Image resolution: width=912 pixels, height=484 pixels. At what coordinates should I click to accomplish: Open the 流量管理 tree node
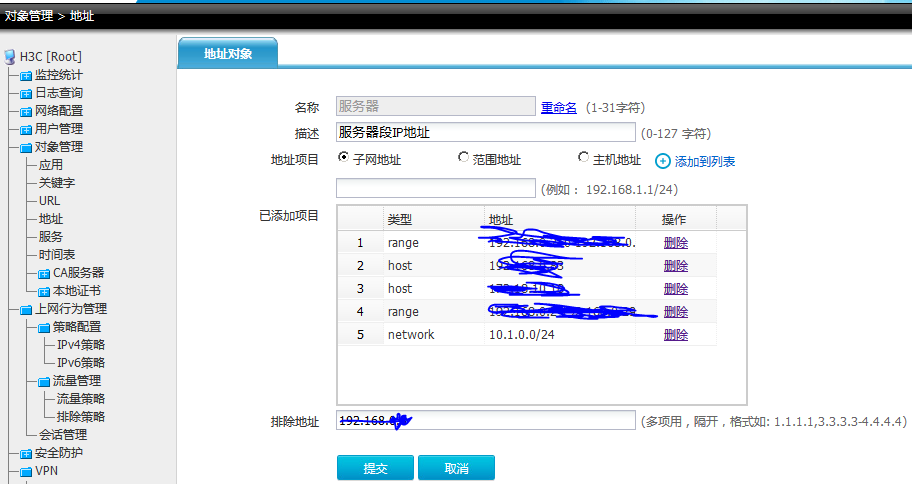click(77, 381)
